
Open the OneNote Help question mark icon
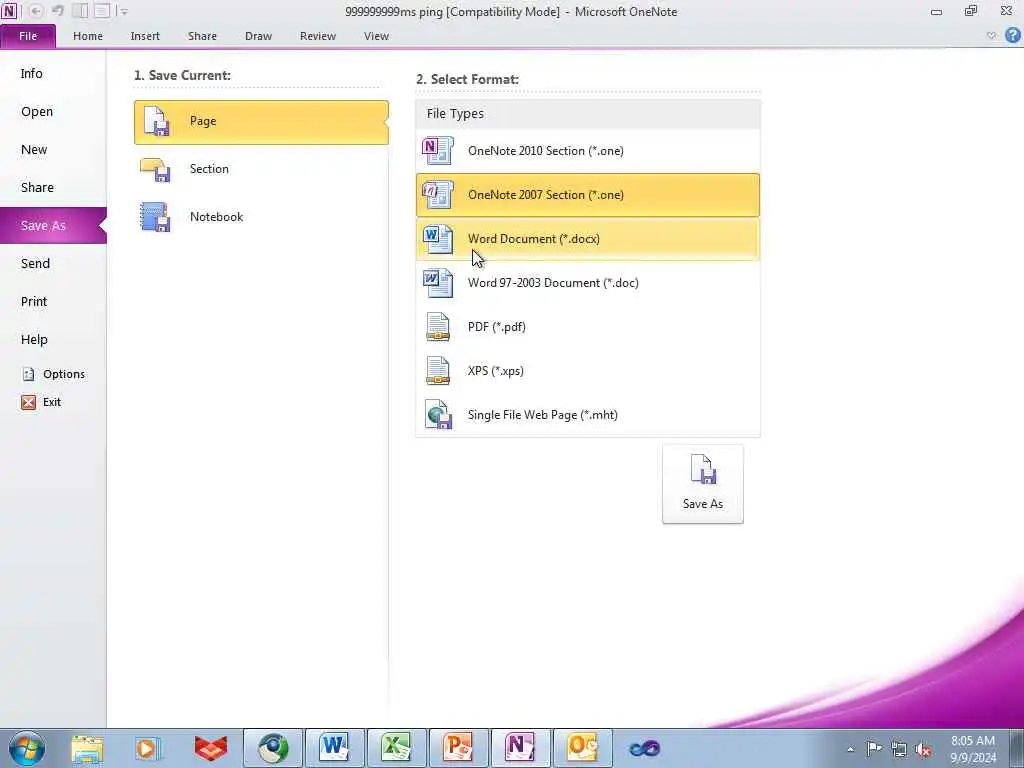click(1012, 35)
